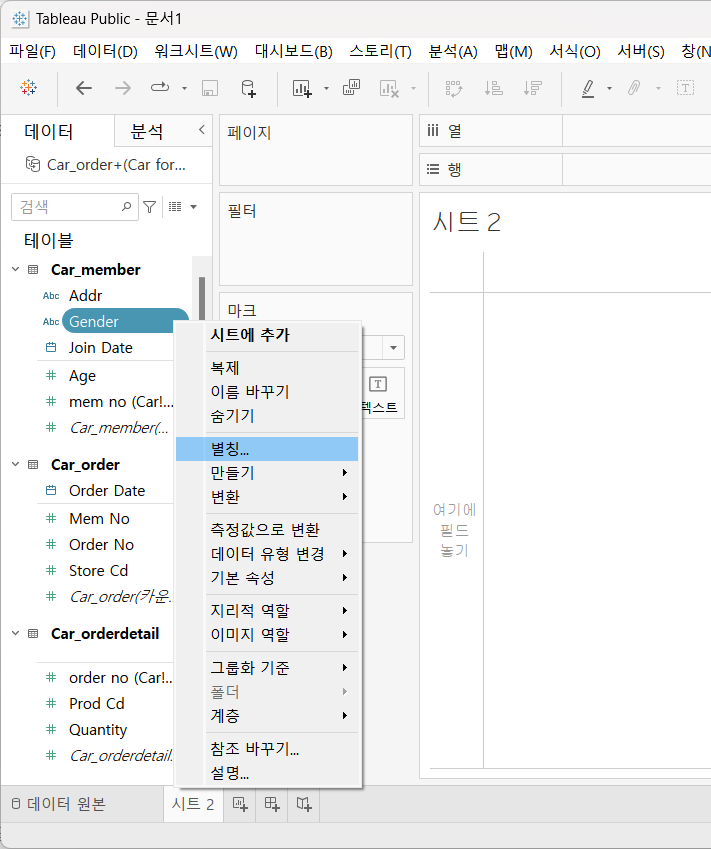Viewport: 711px width, 849px height.
Task: Select the 시트 2 sheet tab
Action: click(193, 804)
